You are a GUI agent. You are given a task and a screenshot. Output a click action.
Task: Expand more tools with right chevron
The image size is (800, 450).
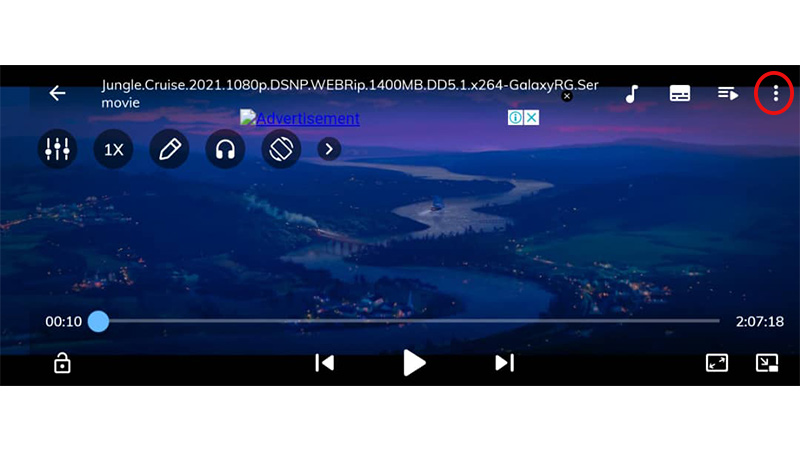[x=329, y=149]
